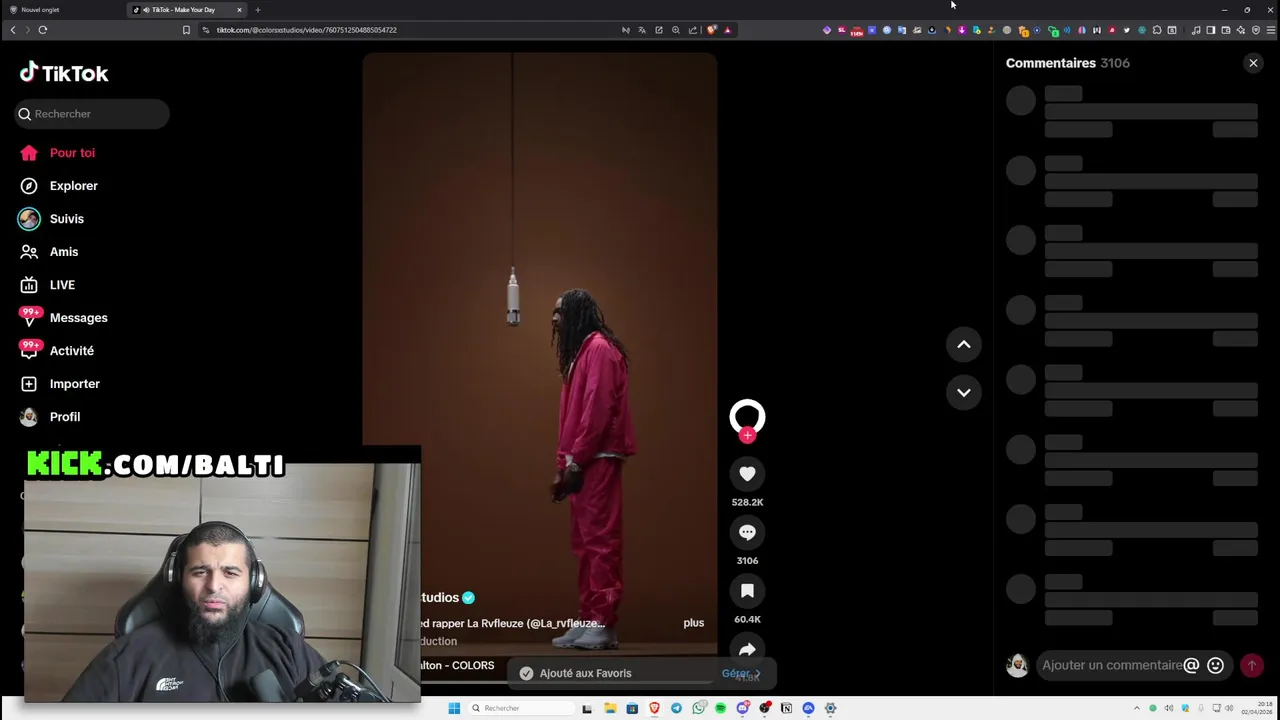
Task: Open Notion from the taskbar
Action: [x=786, y=708]
